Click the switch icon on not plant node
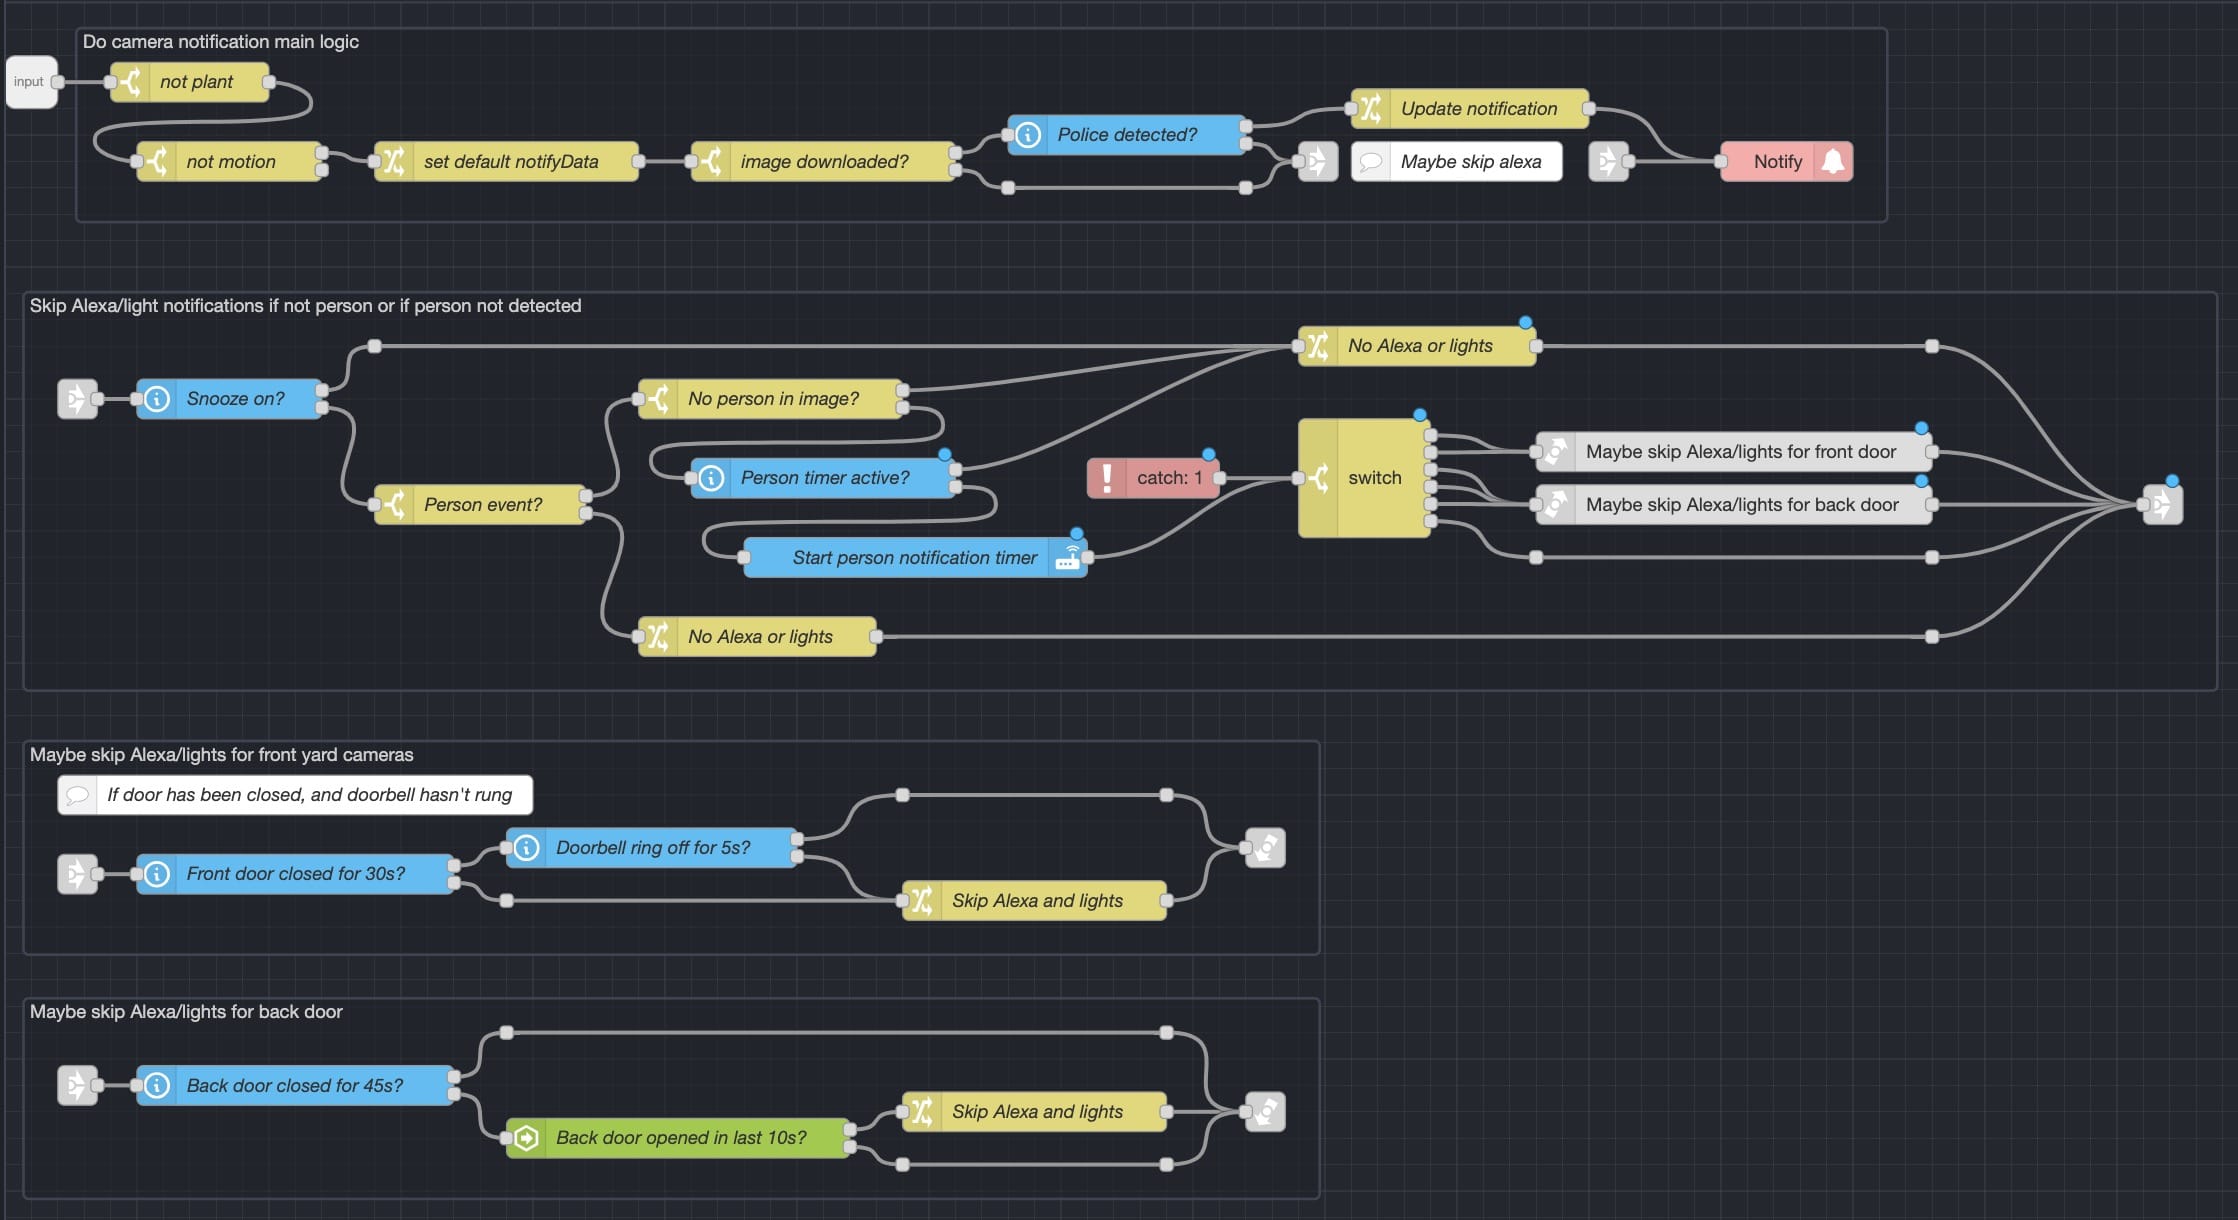 (x=130, y=82)
